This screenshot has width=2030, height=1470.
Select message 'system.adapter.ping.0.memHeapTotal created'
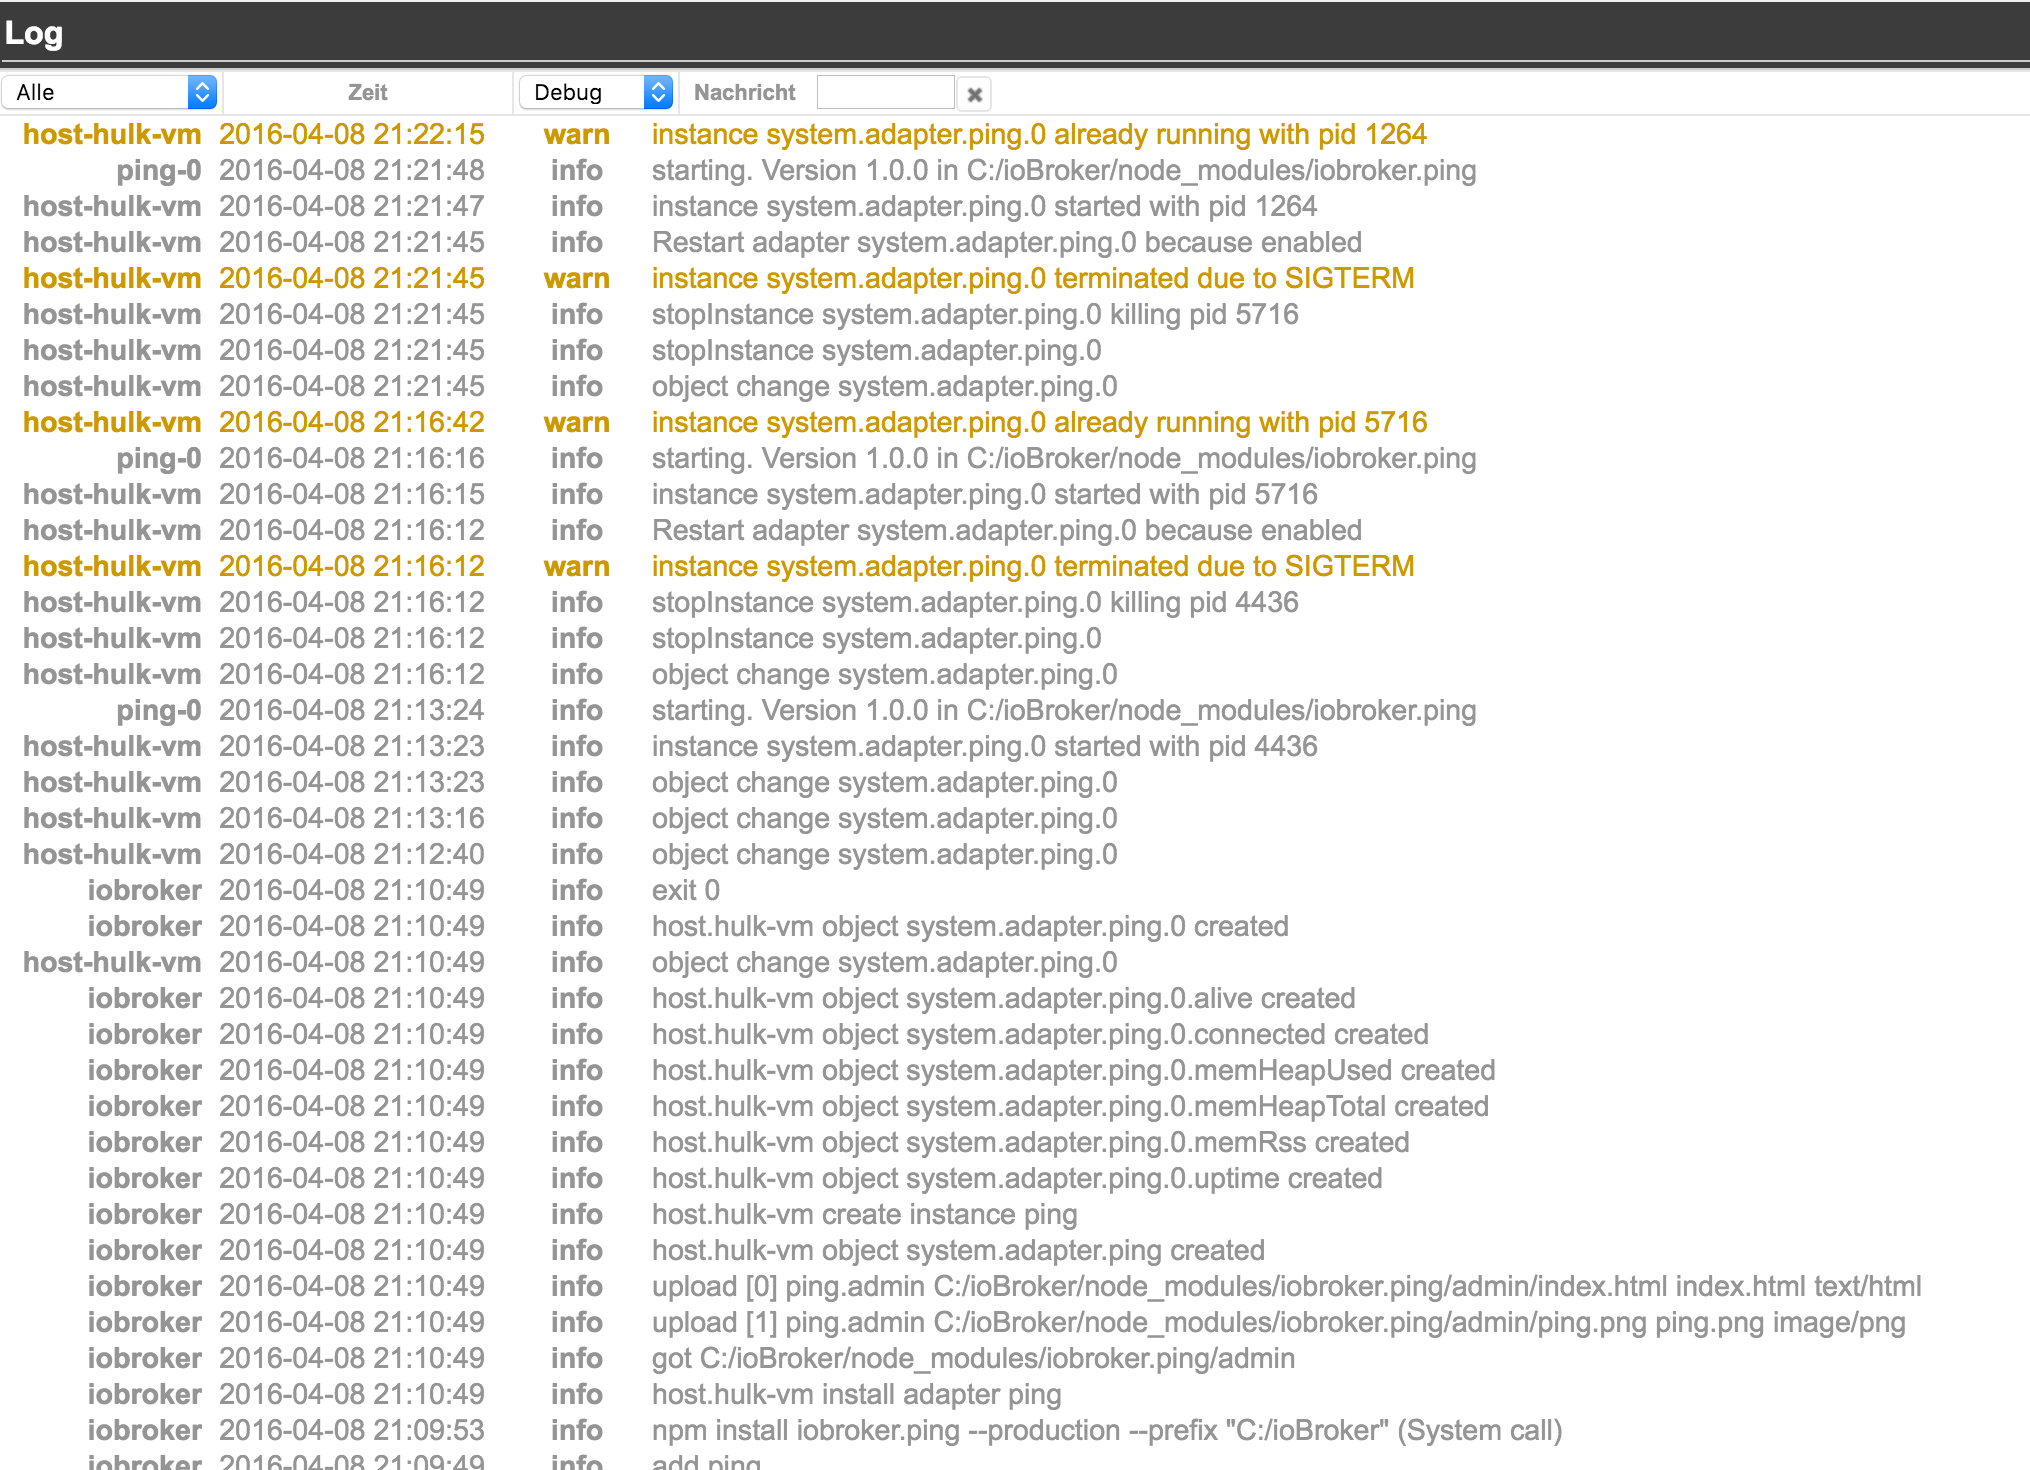pyautogui.click(x=1070, y=1106)
